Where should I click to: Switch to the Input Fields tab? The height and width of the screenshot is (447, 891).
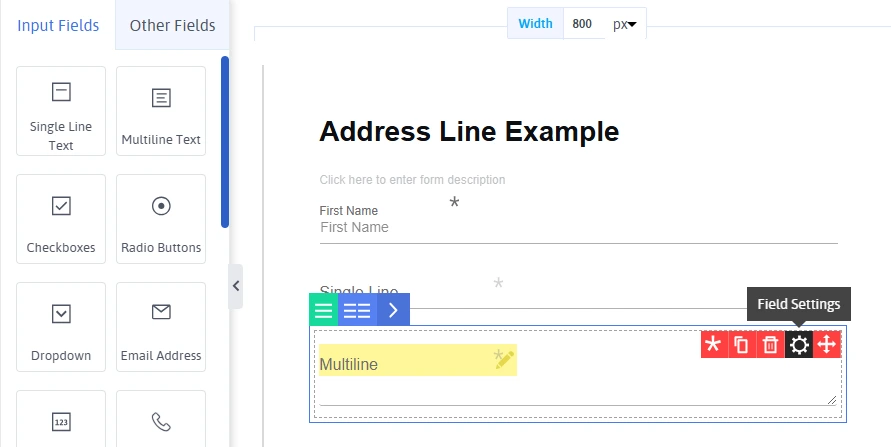pyautogui.click(x=58, y=26)
